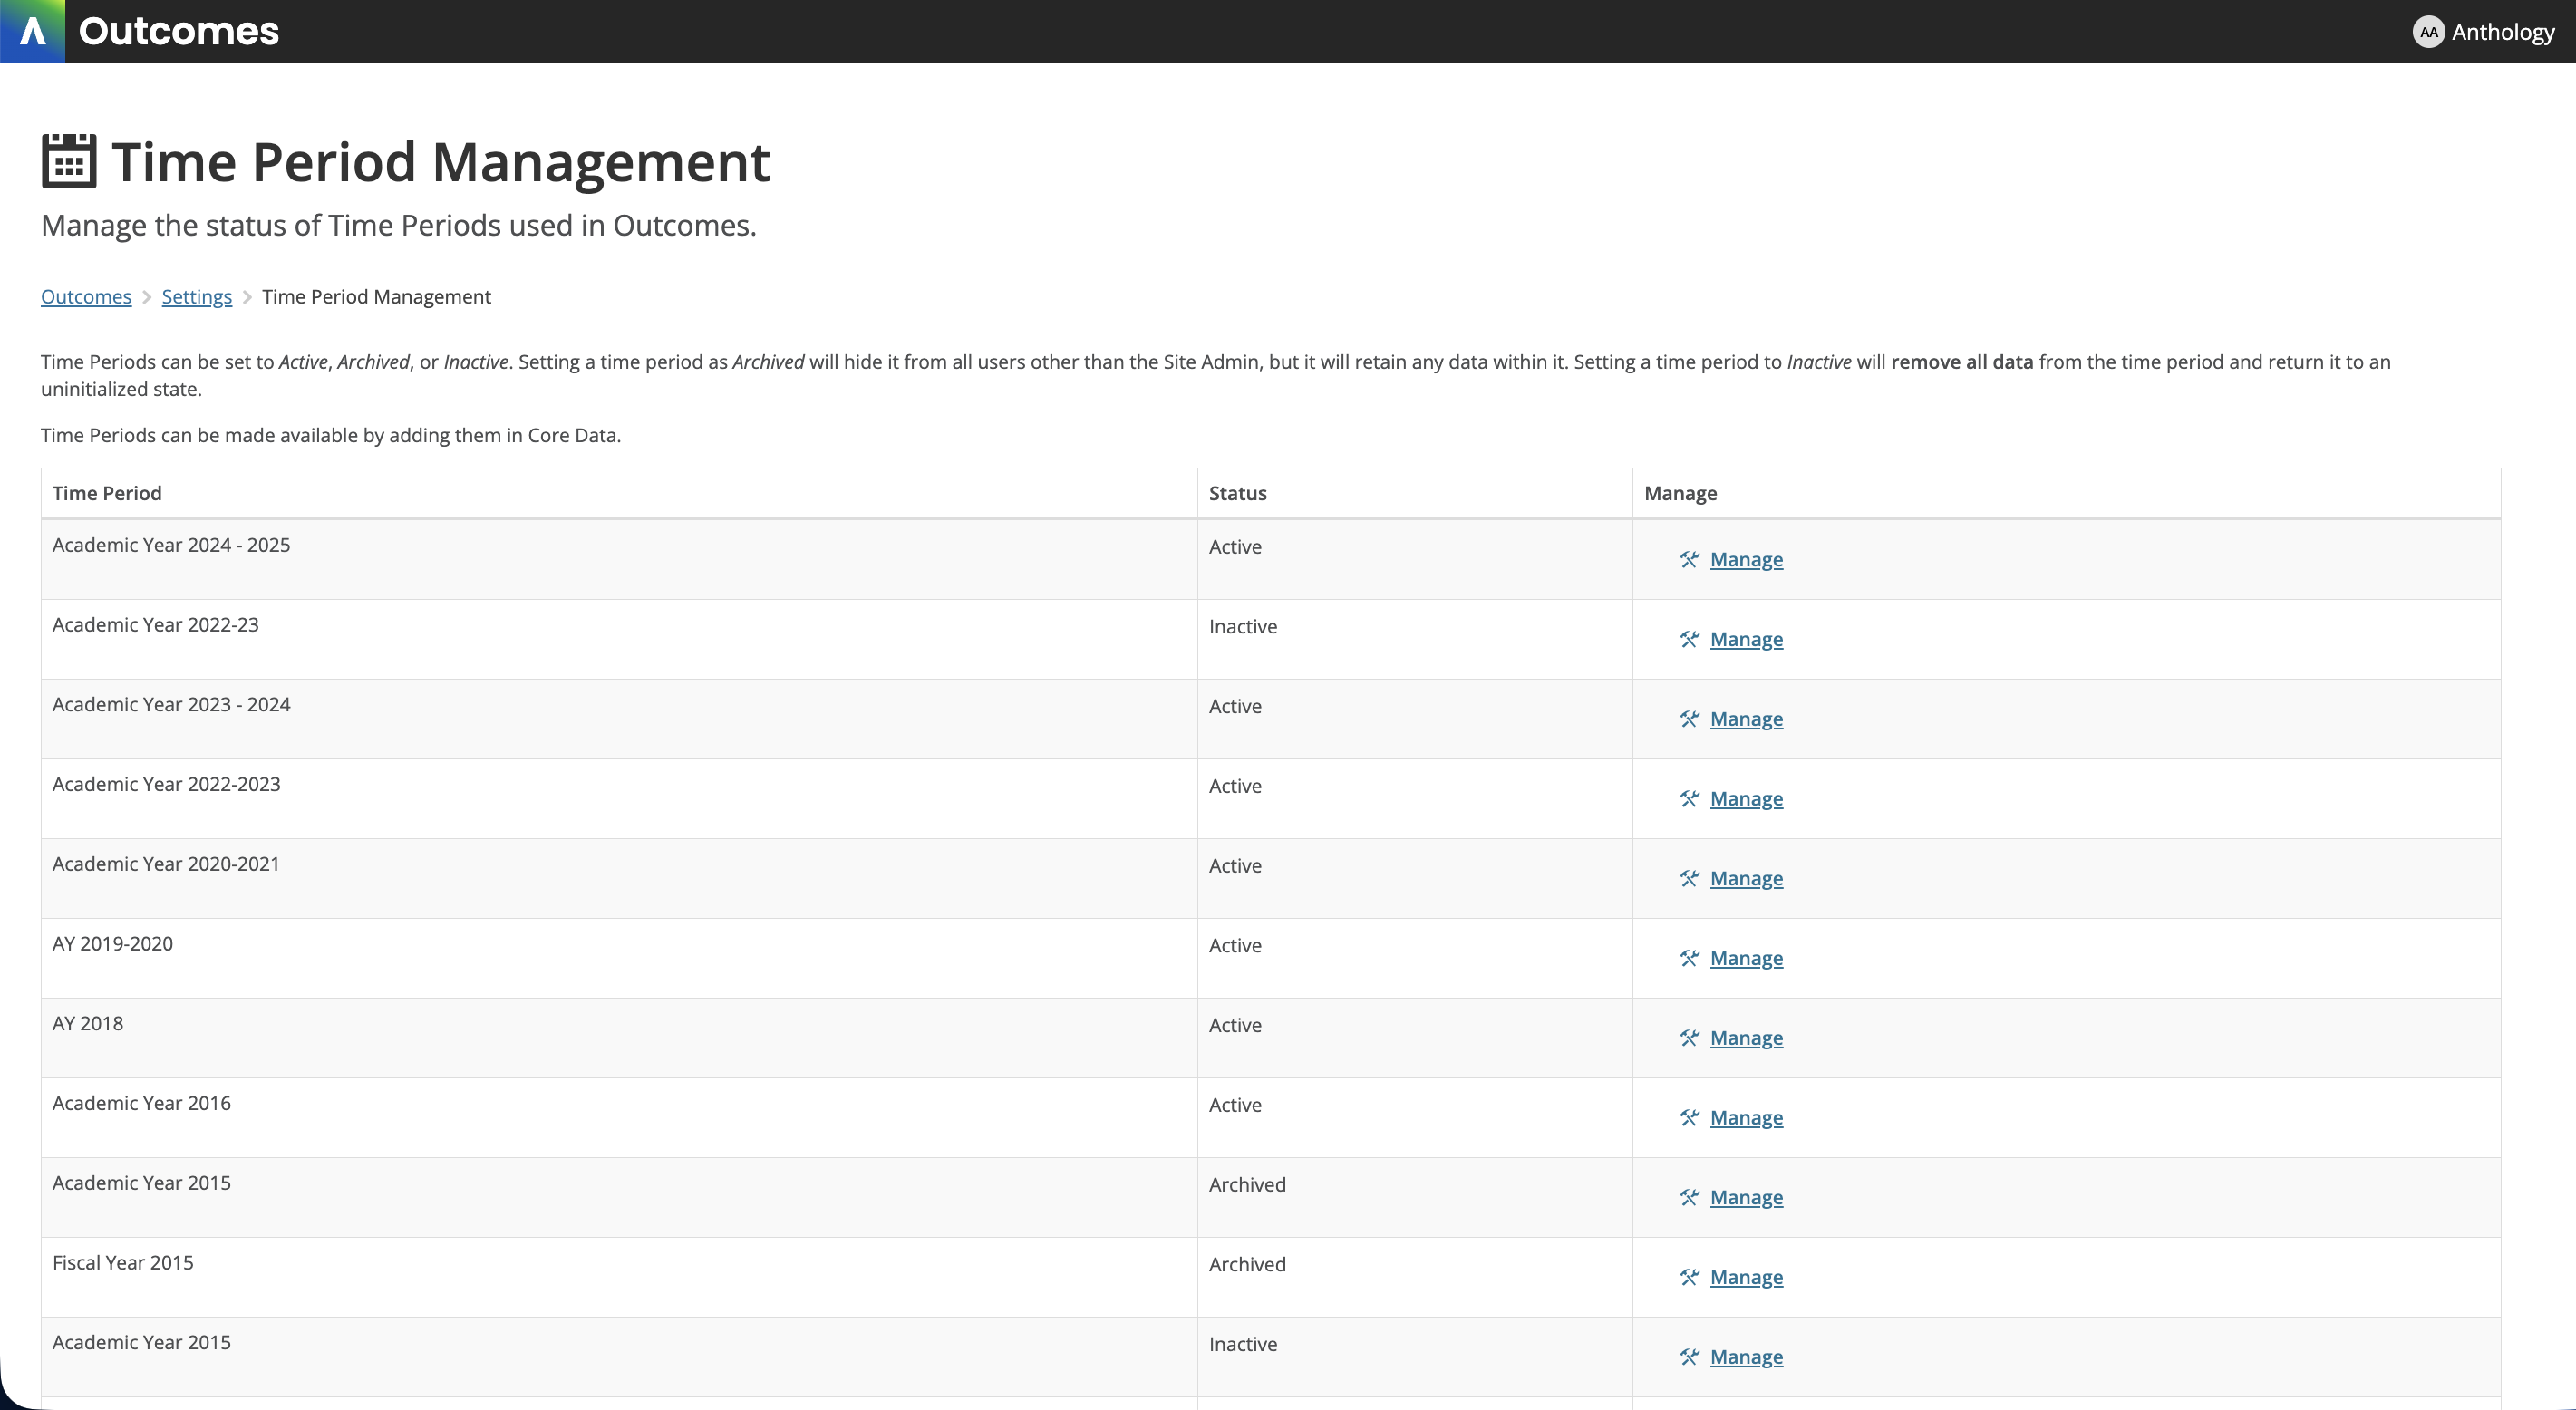Click tools icon in AY 2018 row
2576x1410 pixels.
(1689, 1038)
